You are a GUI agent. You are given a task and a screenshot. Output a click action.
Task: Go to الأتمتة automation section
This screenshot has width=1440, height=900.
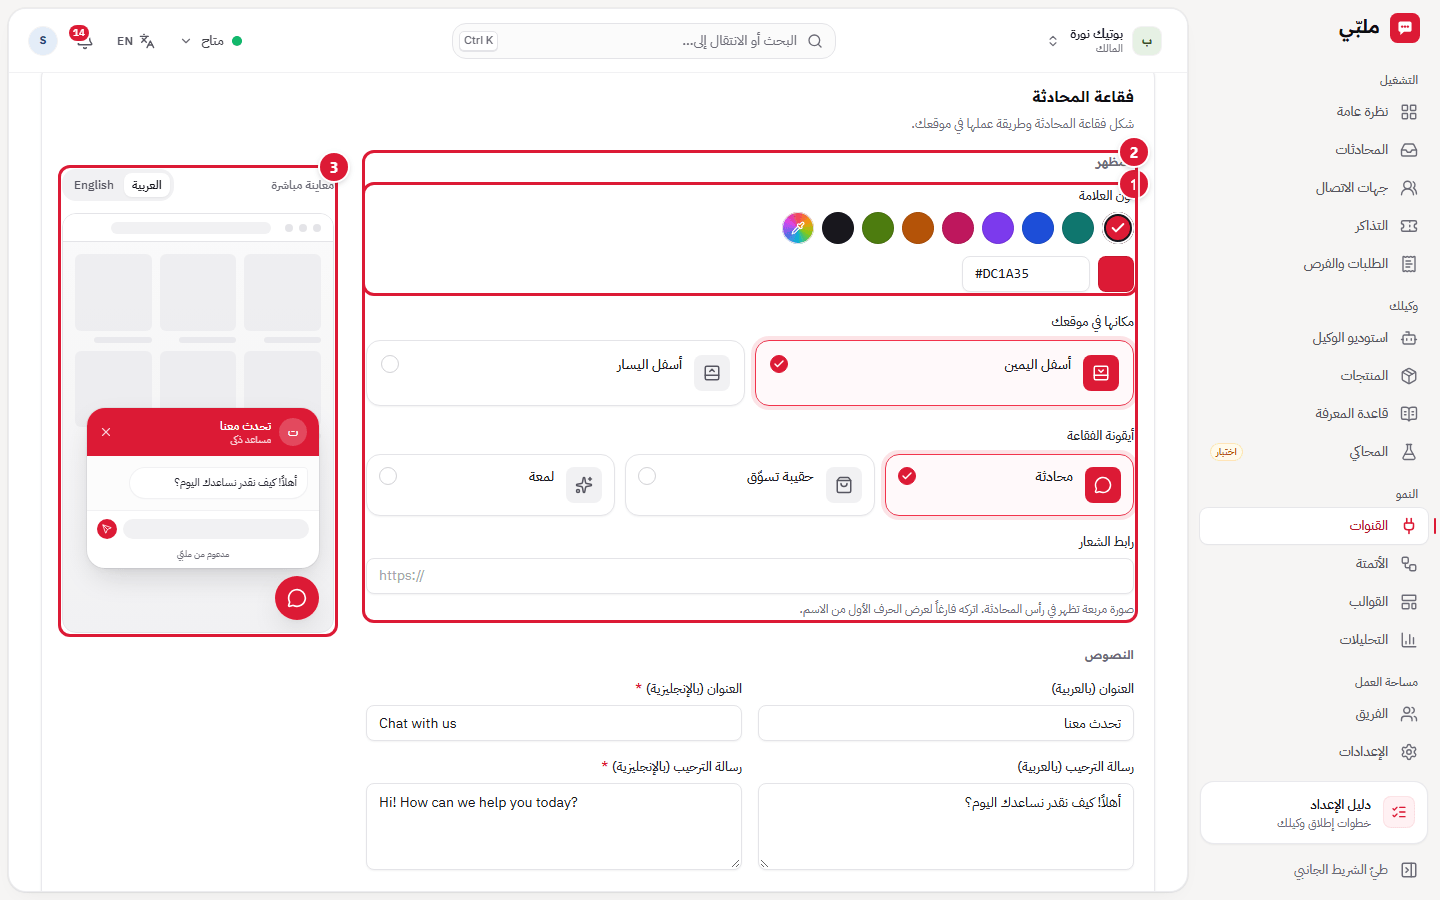tap(1314, 564)
